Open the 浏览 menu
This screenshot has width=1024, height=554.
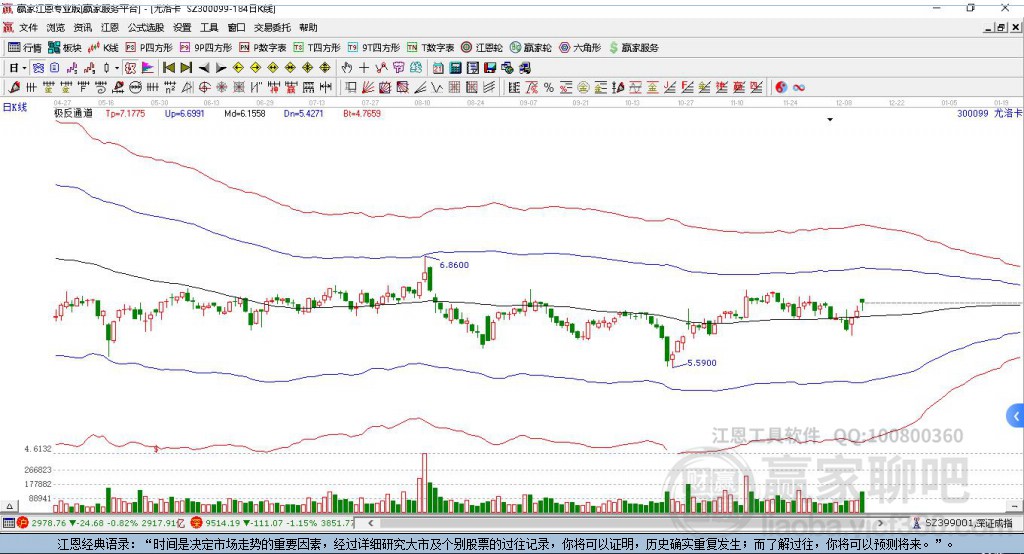point(56,27)
